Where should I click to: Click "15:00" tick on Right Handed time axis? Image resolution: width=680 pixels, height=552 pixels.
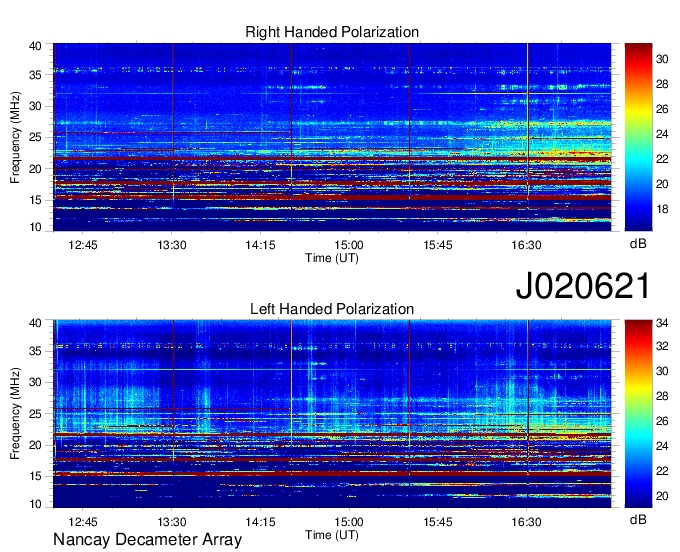click(349, 245)
